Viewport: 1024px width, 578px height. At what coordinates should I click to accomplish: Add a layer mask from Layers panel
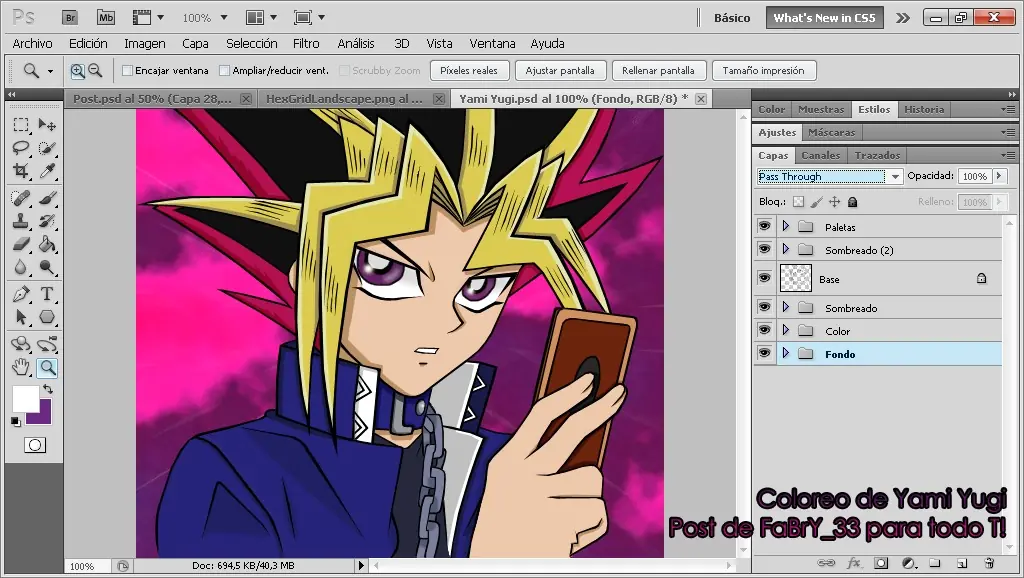point(881,563)
